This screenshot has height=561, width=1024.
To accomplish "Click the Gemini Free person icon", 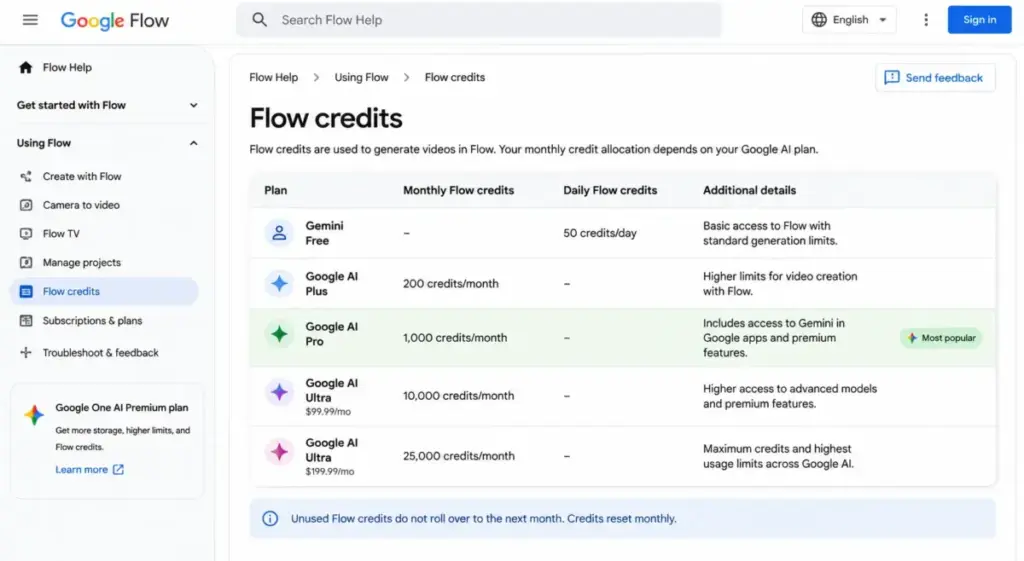I will click(279, 232).
